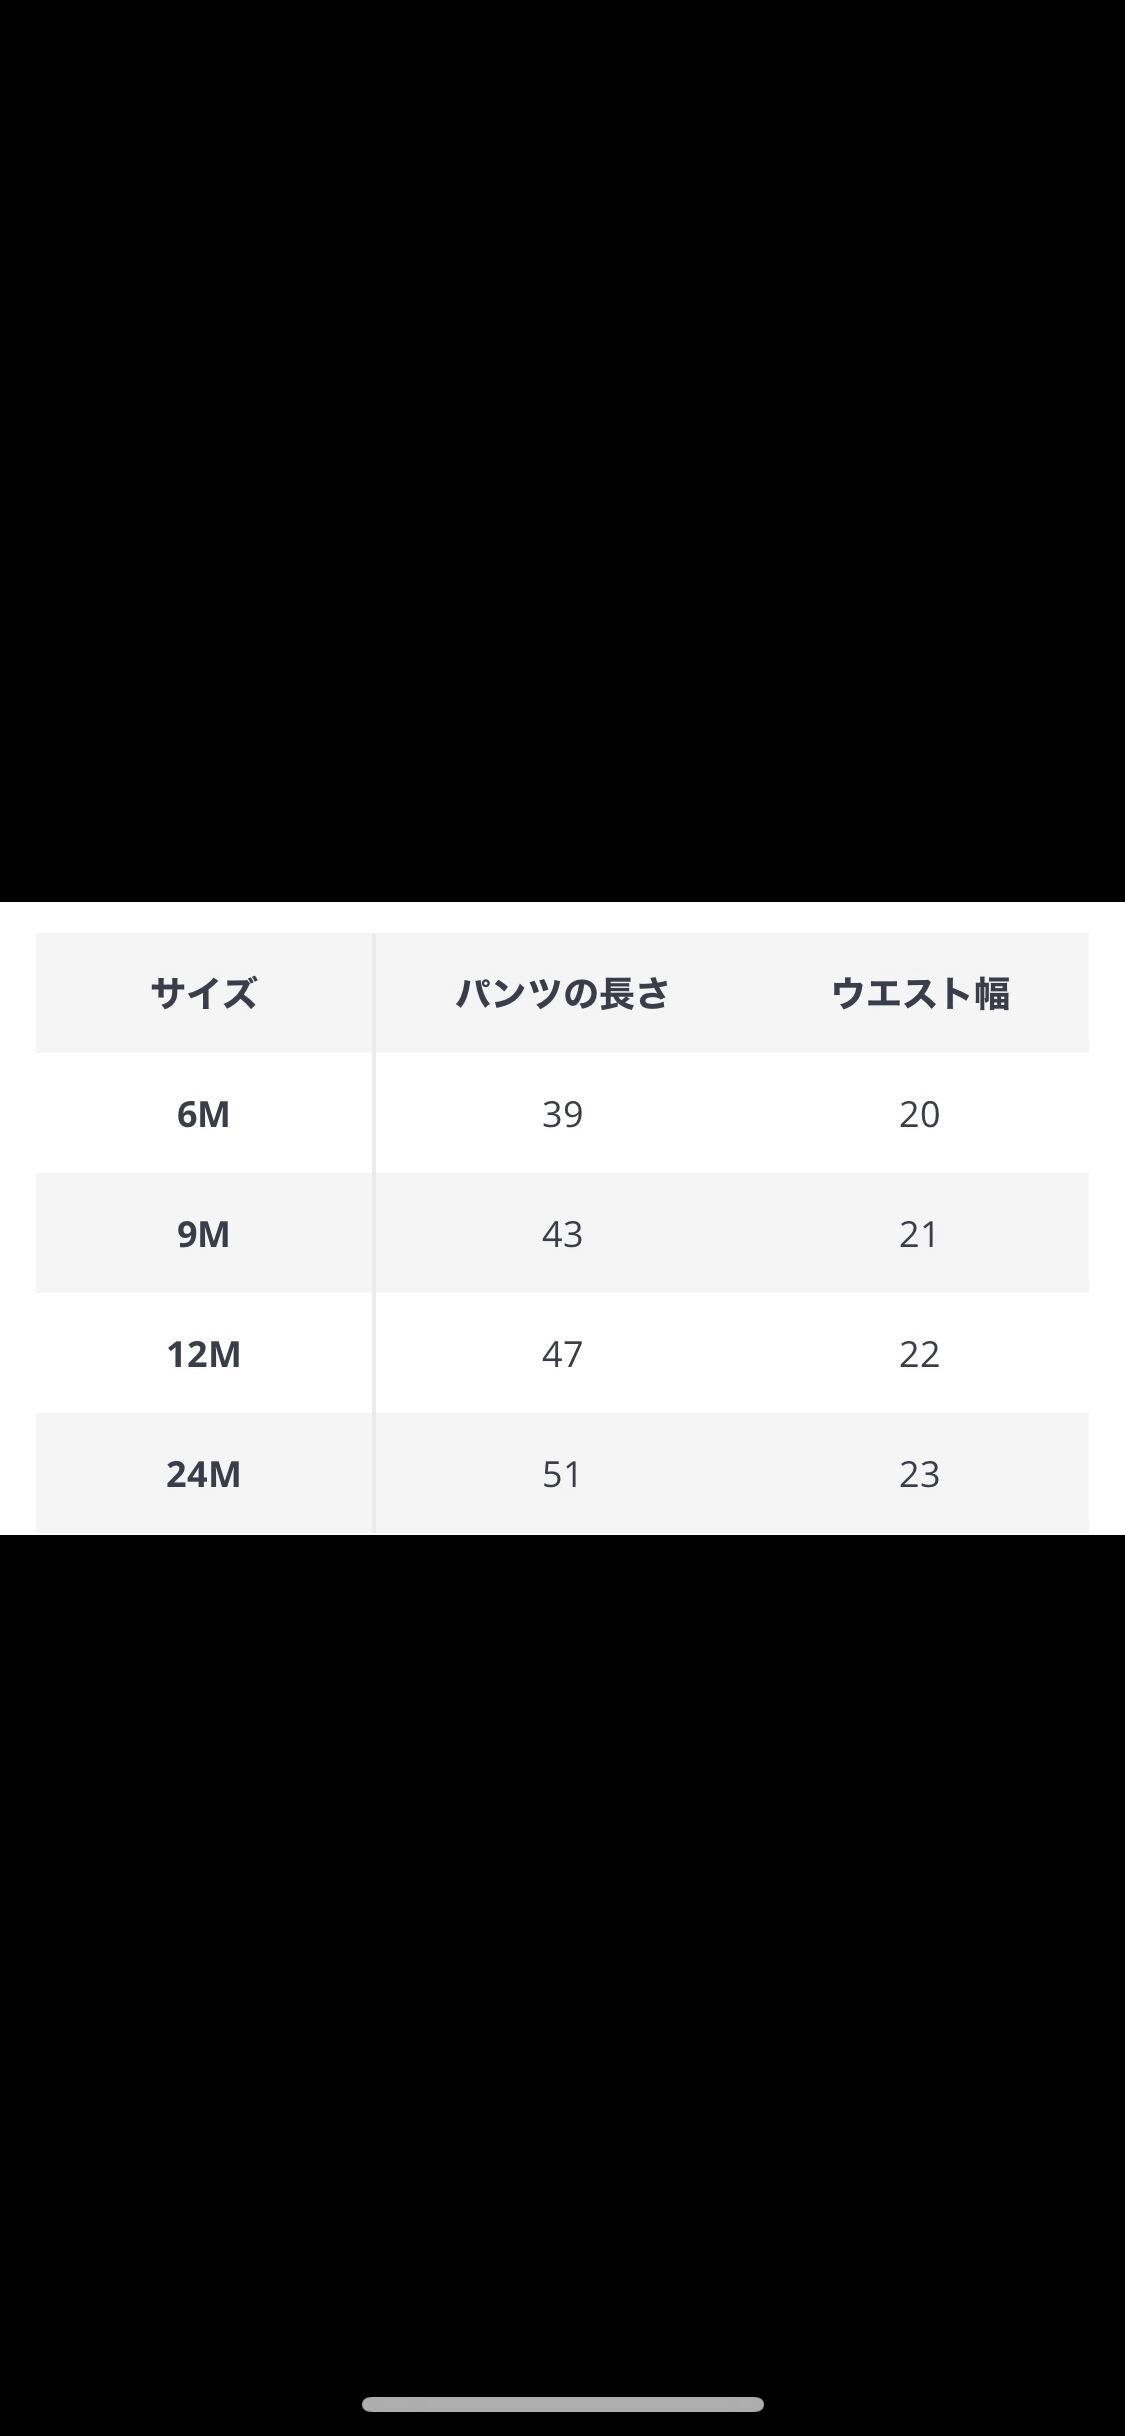
Task: Tap the vertical divider beside the size column
Action: coord(374,1232)
